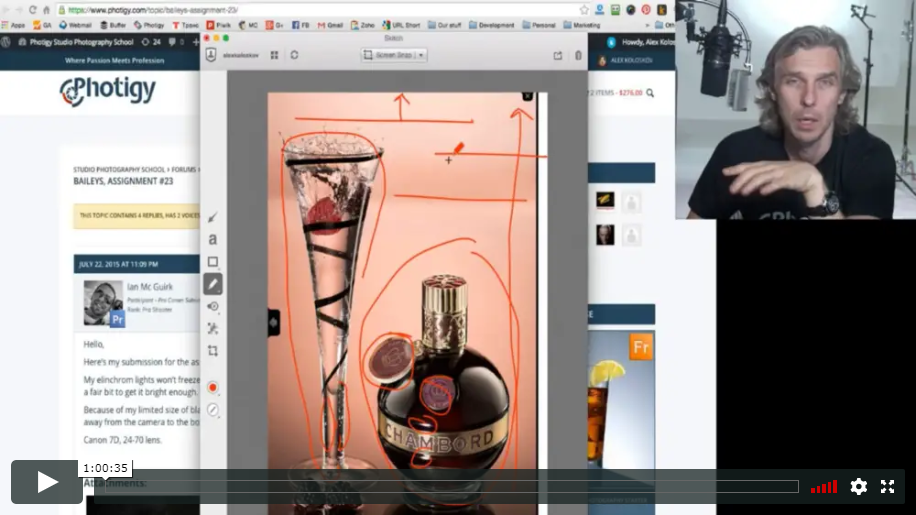The image size is (916, 515).
Task: Open the Marketing bookmarks folder
Action: coord(582,25)
